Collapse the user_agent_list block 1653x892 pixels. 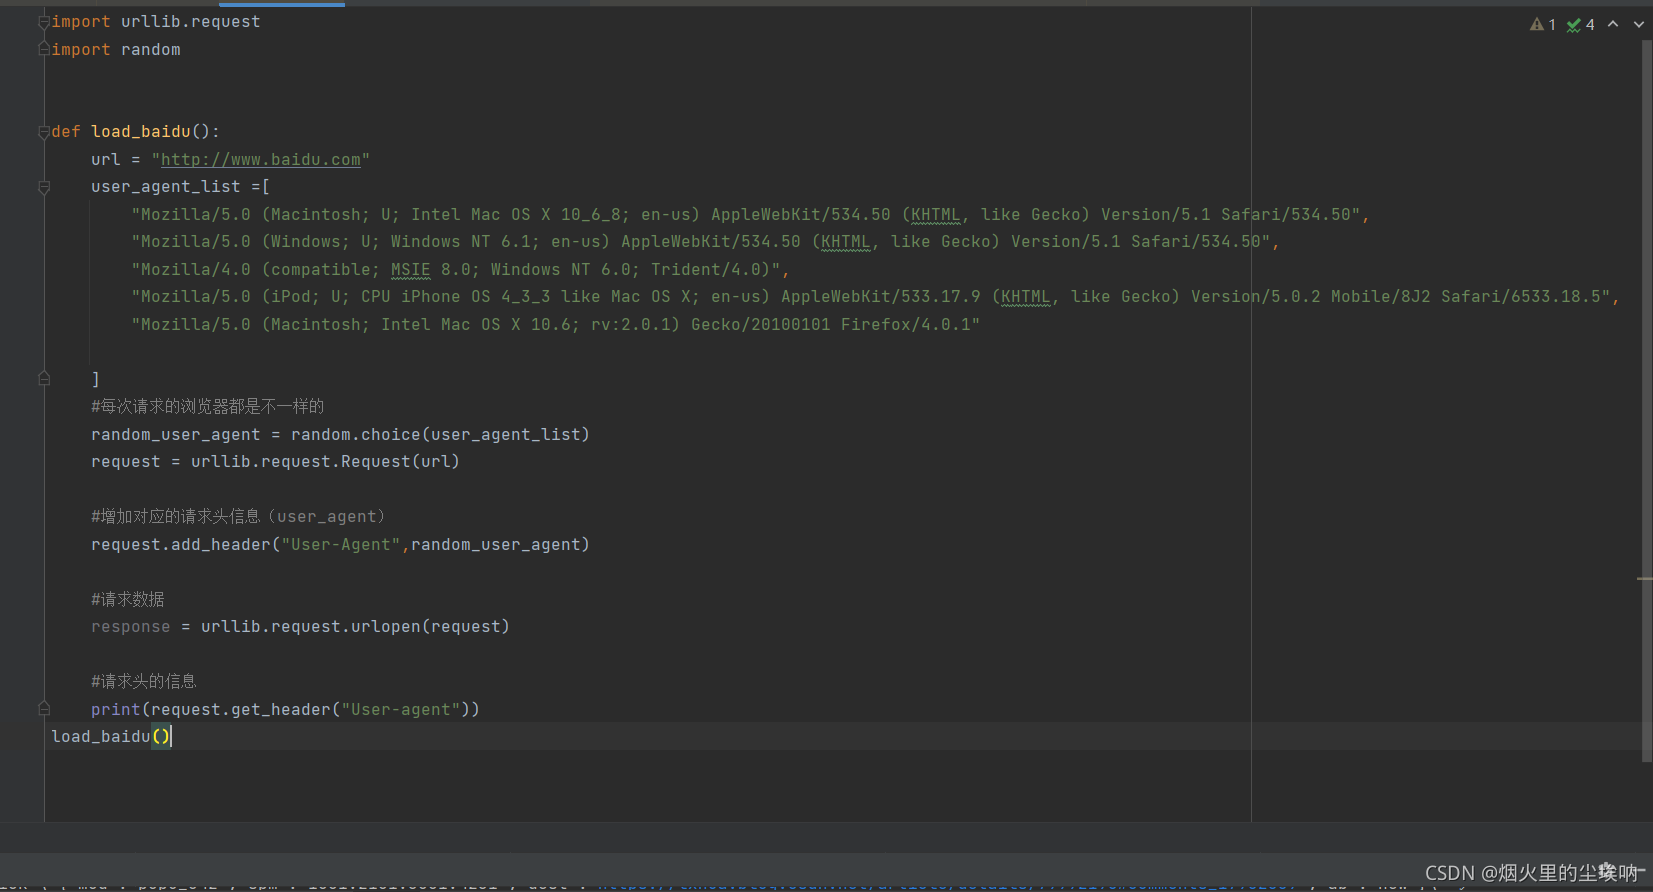44,187
